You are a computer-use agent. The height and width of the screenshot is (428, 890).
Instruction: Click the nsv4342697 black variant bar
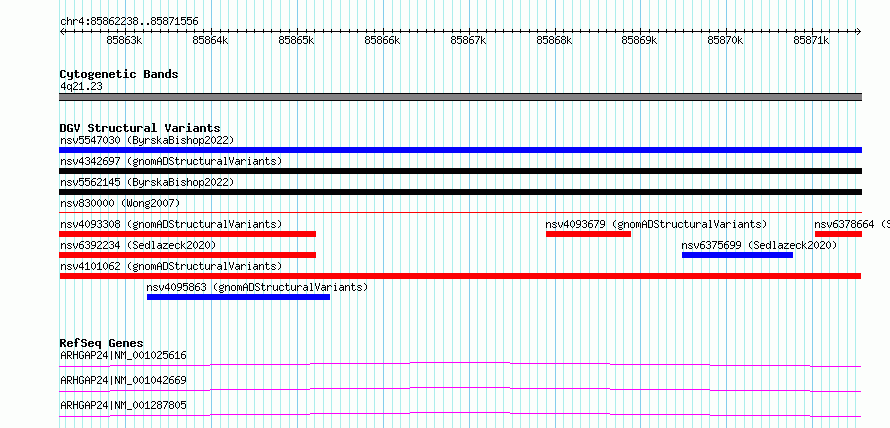tap(460, 171)
